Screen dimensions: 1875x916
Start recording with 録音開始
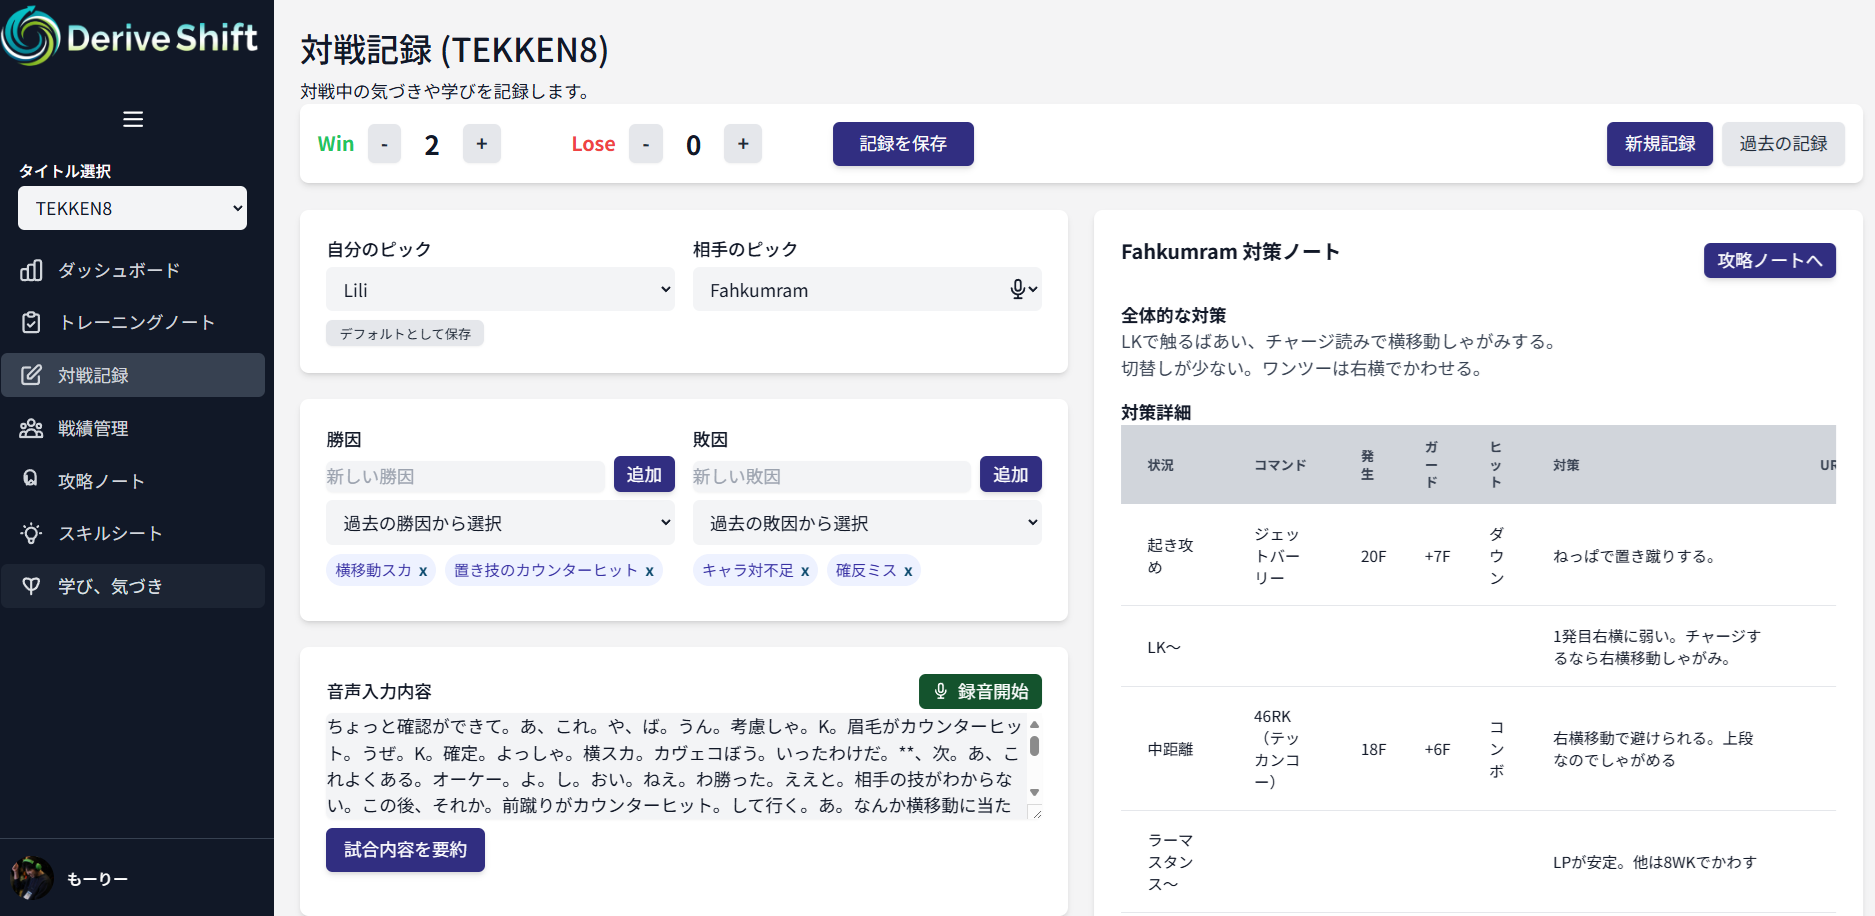(980, 691)
